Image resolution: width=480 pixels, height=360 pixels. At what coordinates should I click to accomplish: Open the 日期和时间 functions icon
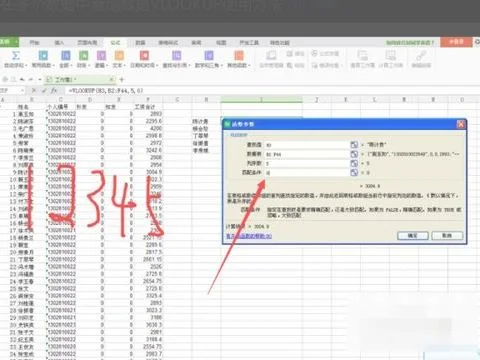point(144,55)
